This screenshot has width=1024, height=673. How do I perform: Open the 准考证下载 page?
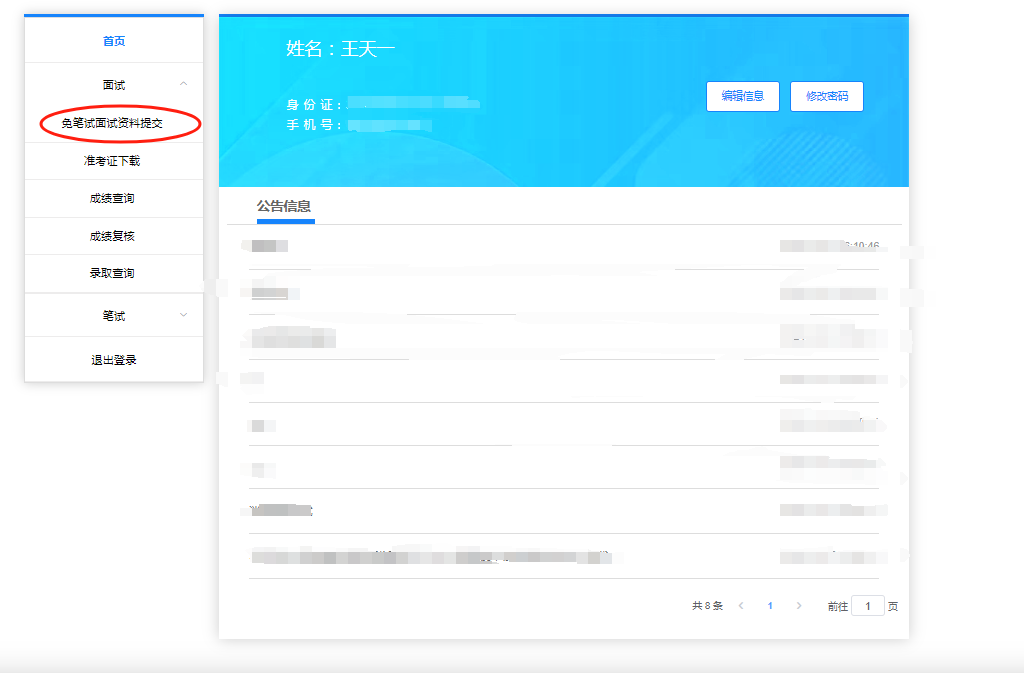click(112, 160)
